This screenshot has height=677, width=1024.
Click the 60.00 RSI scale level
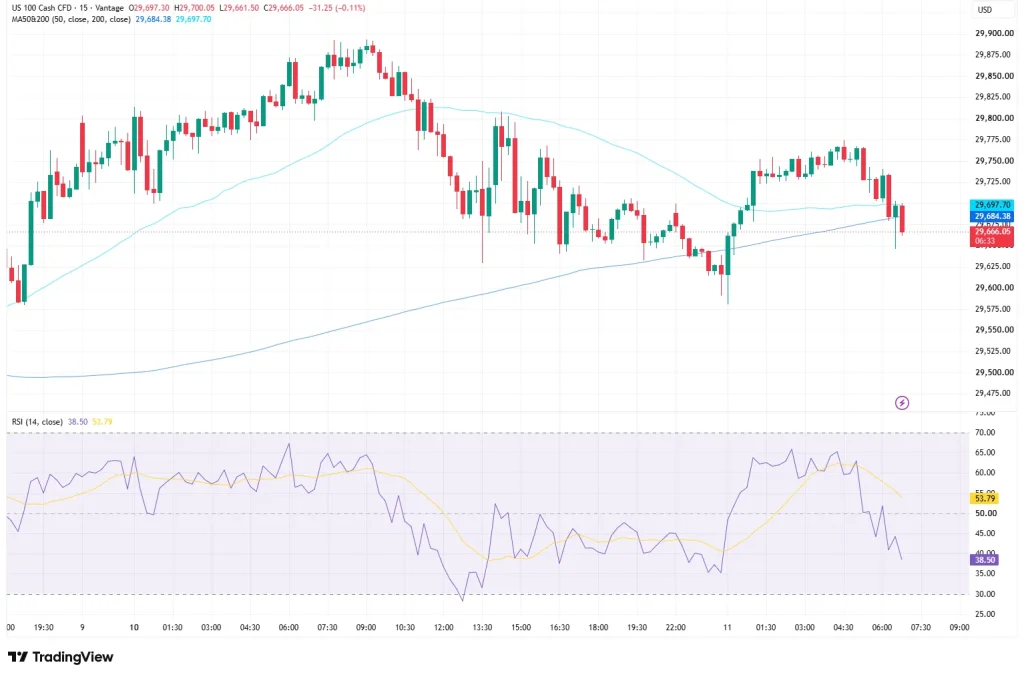click(985, 473)
